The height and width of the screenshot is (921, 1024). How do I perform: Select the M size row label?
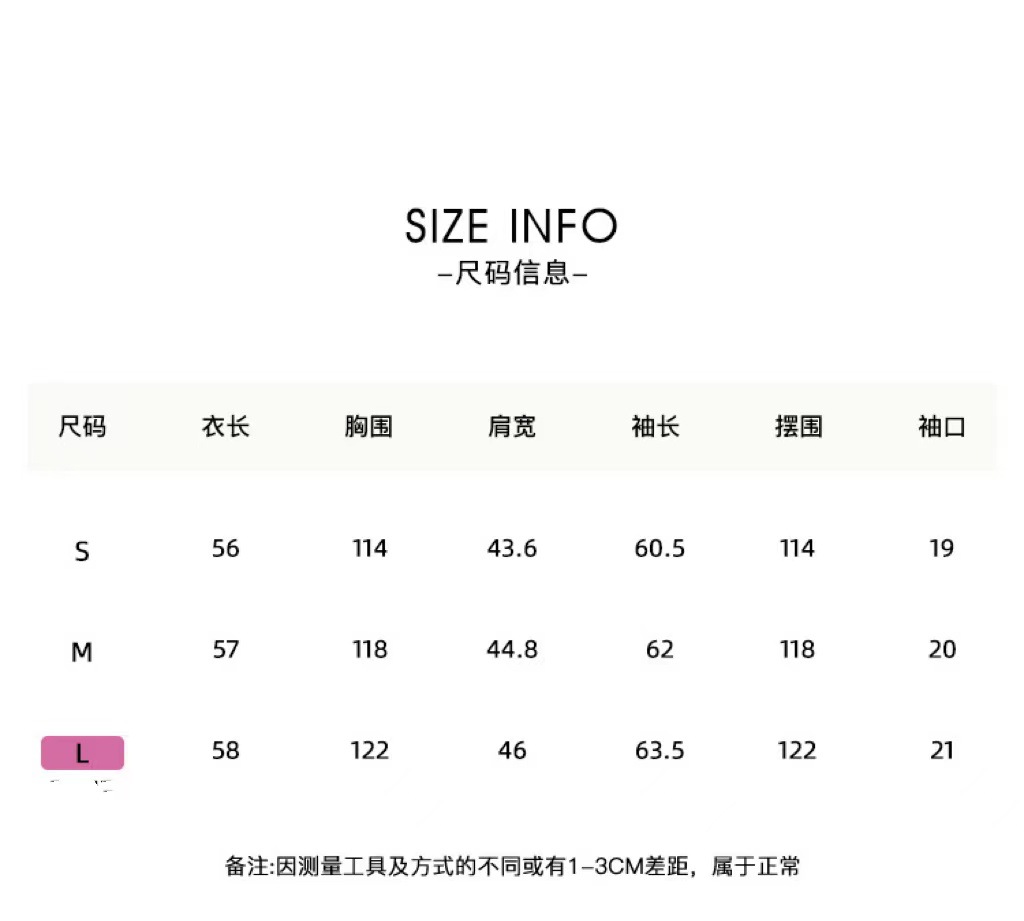82,652
